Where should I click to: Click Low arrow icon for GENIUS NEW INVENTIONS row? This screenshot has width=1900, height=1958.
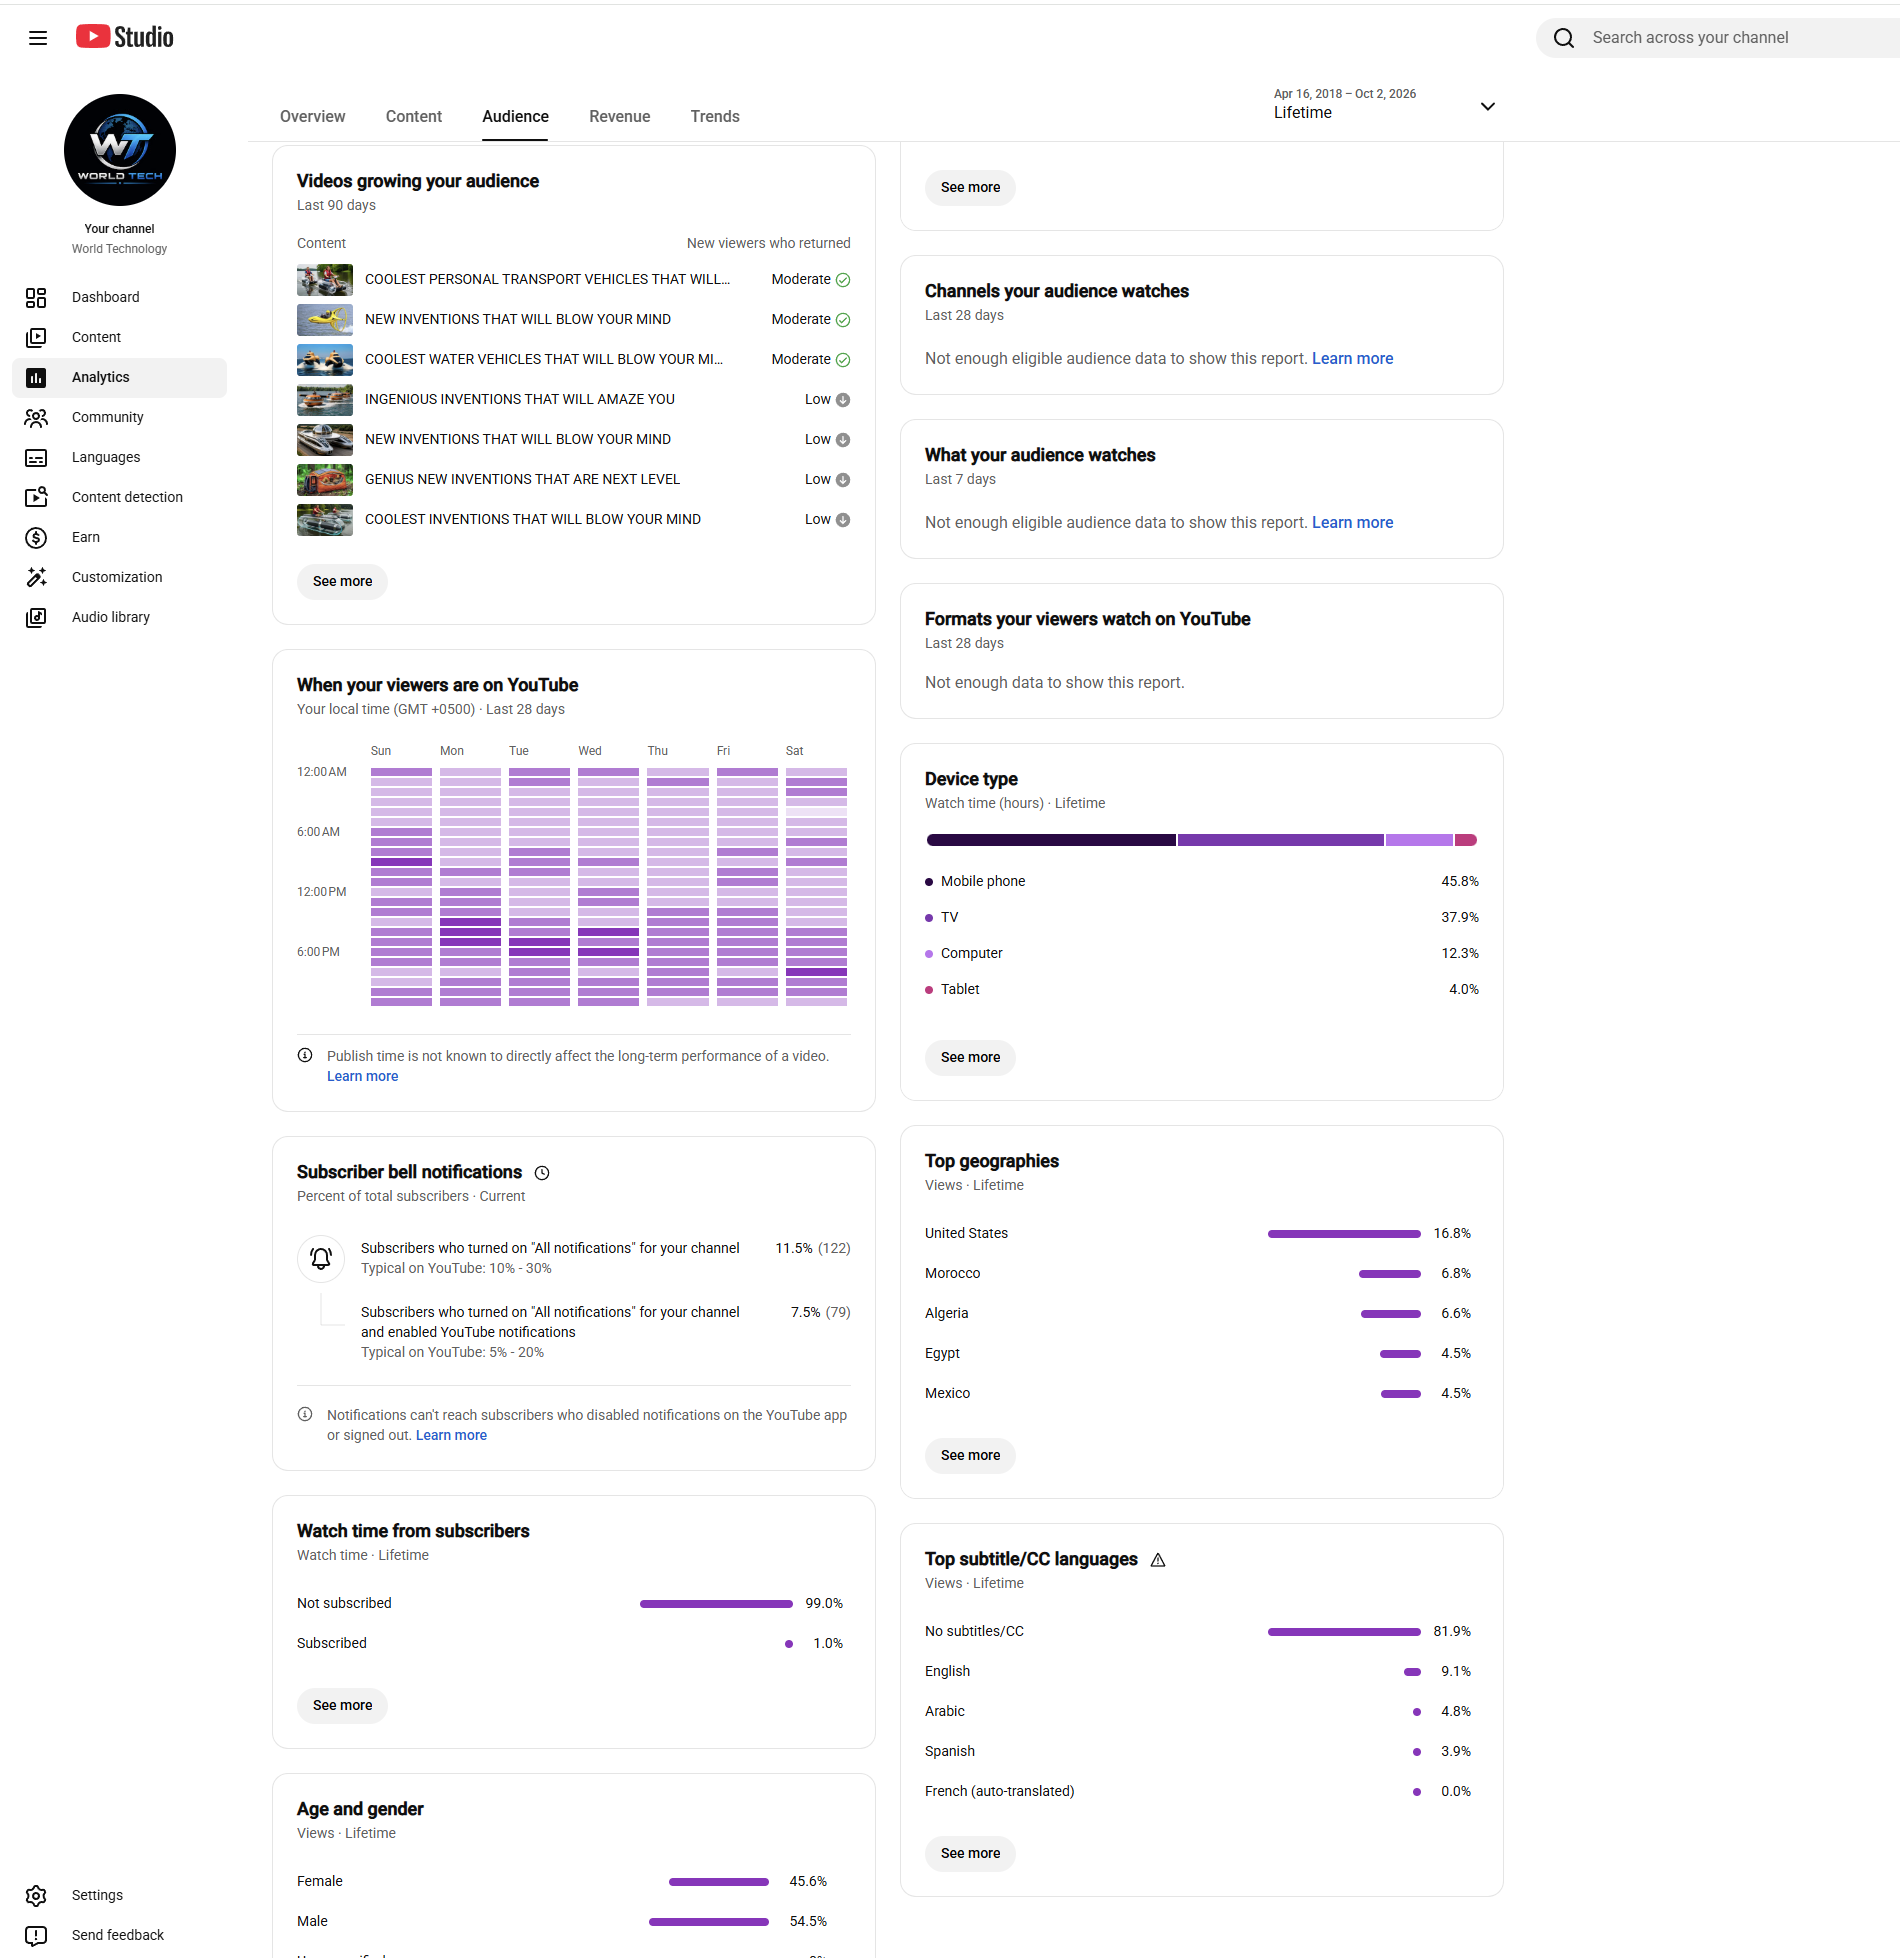pyautogui.click(x=843, y=480)
